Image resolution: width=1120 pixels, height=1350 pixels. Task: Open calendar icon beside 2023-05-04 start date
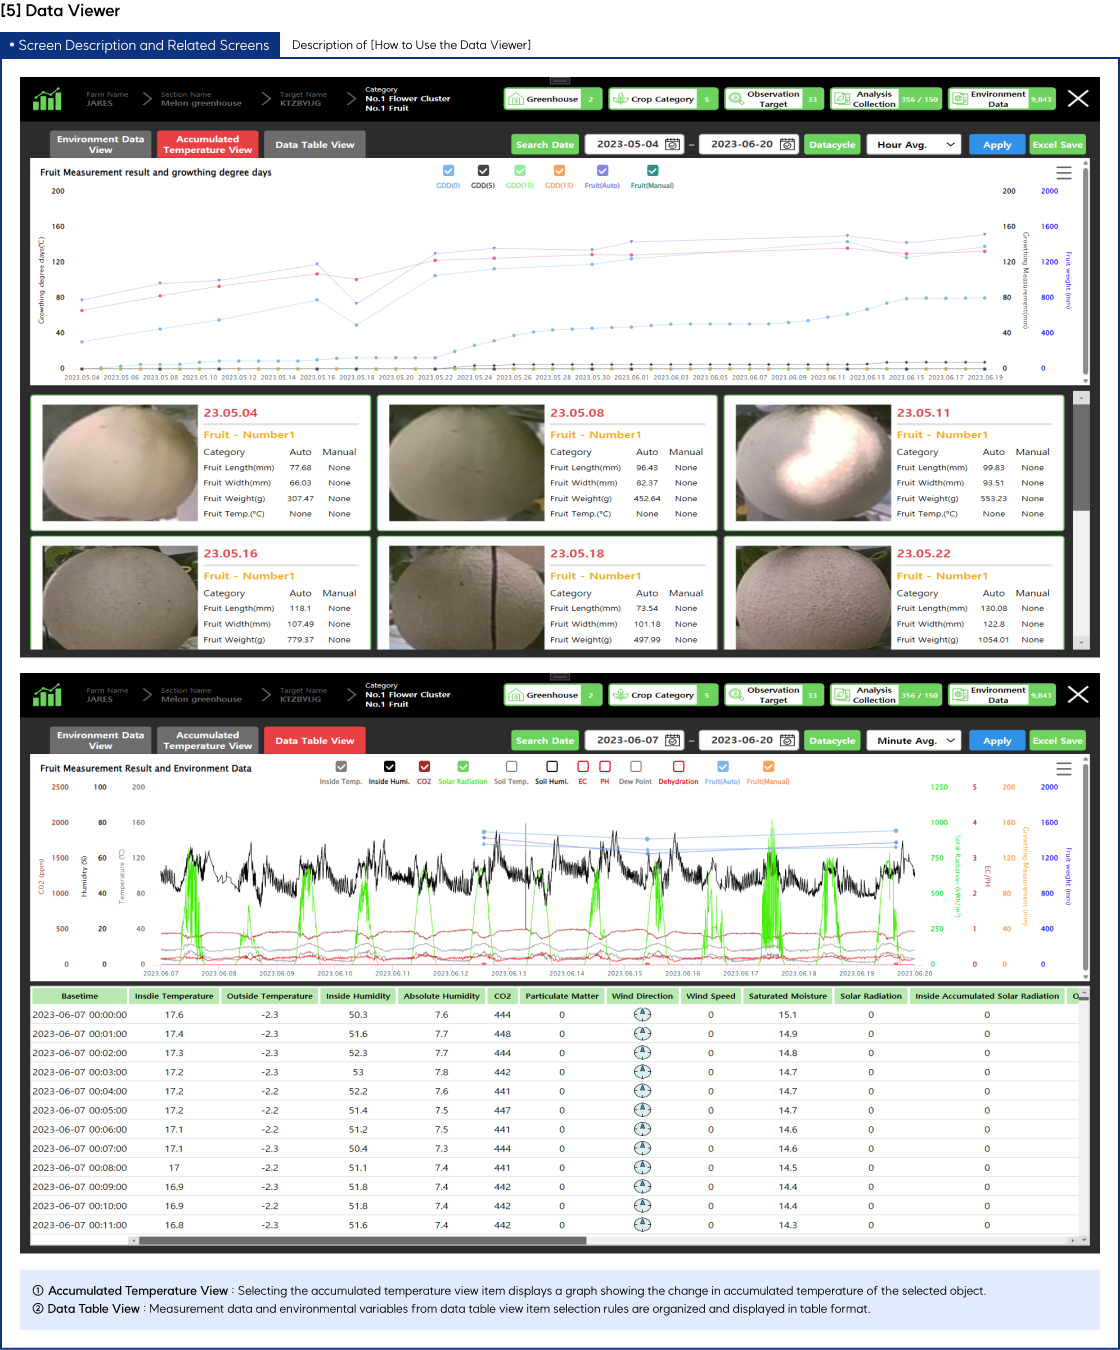tap(673, 145)
